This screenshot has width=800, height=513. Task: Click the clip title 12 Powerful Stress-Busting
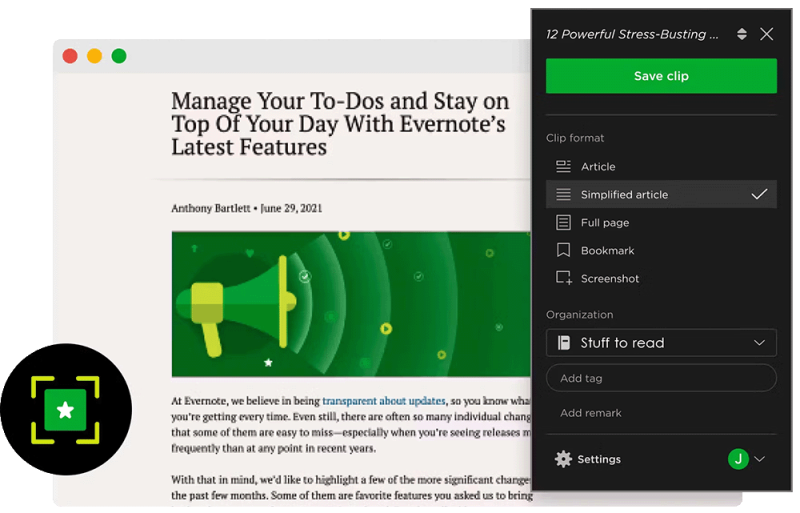coord(632,34)
